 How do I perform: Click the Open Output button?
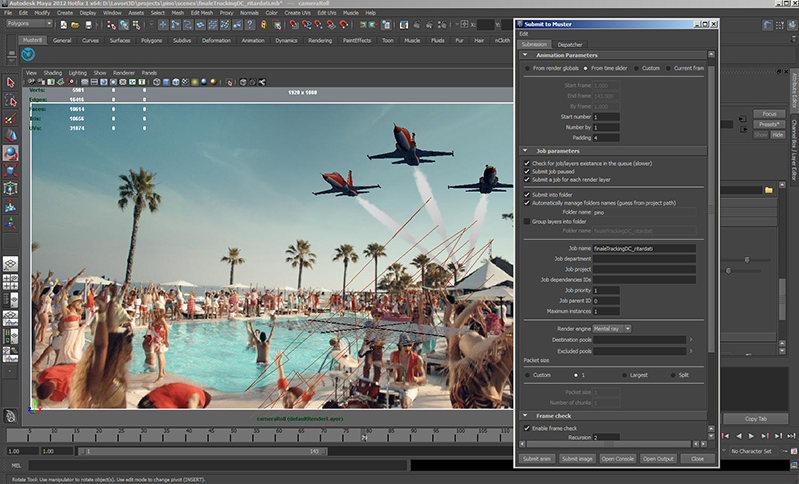(x=658, y=459)
